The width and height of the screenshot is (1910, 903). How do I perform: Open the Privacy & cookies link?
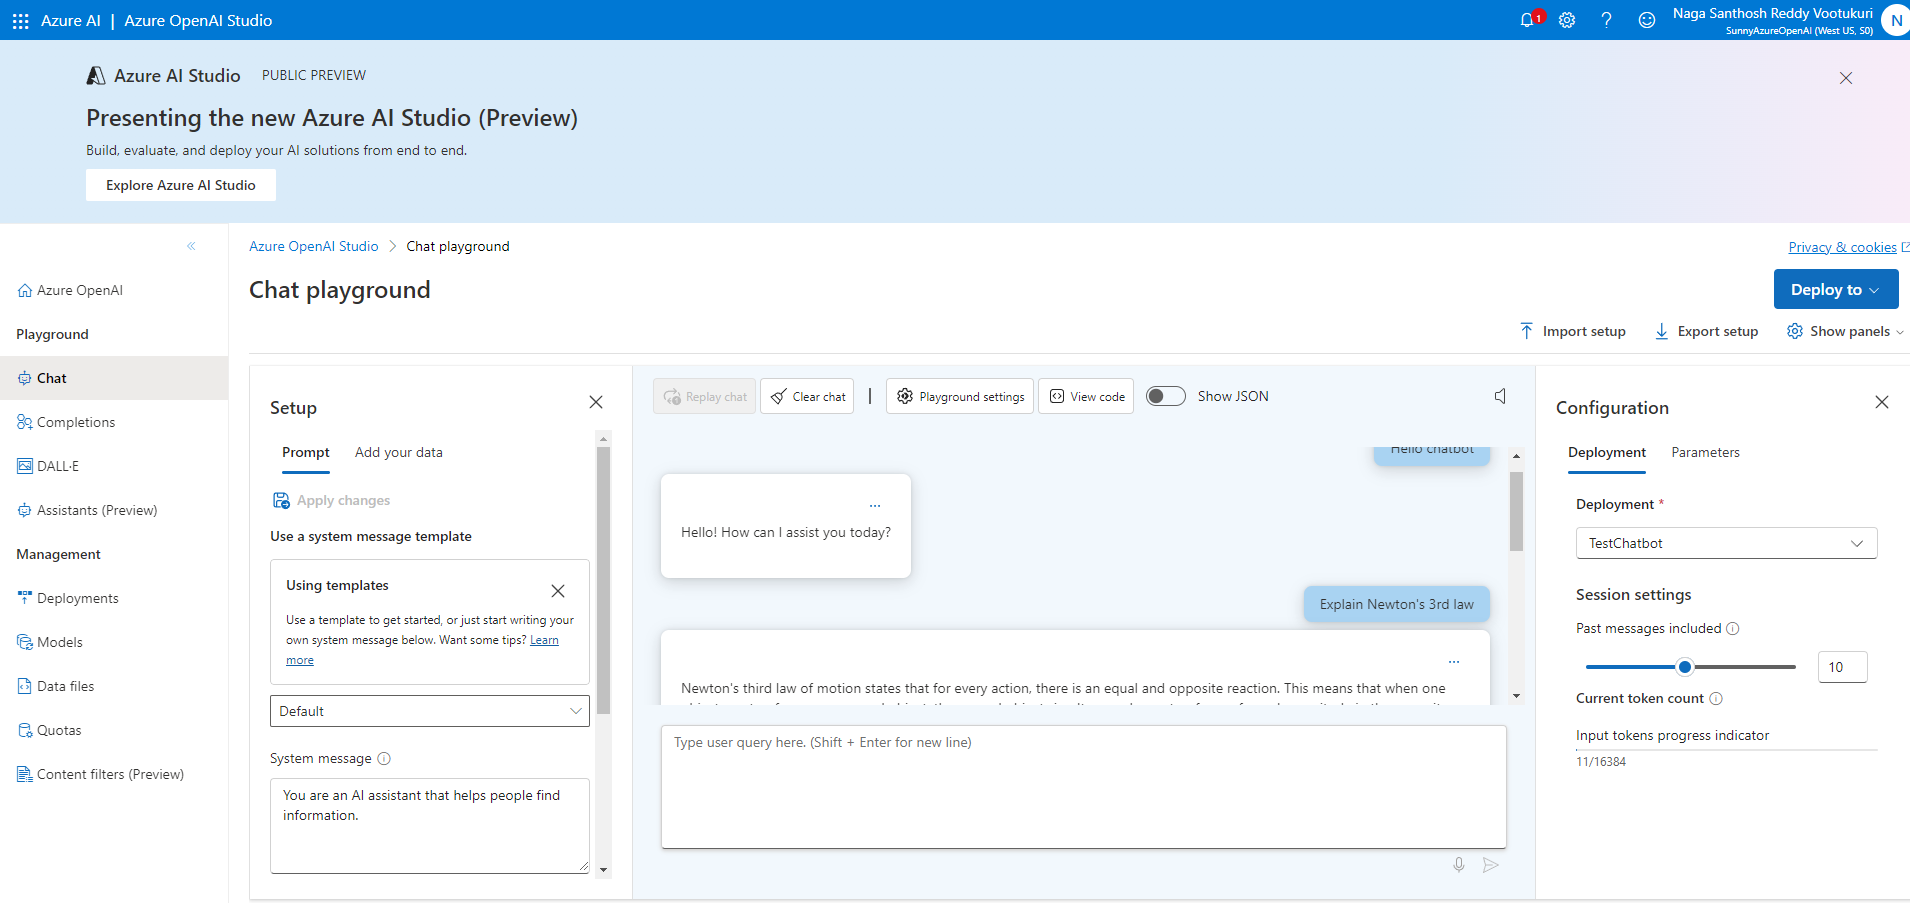coord(1843,246)
